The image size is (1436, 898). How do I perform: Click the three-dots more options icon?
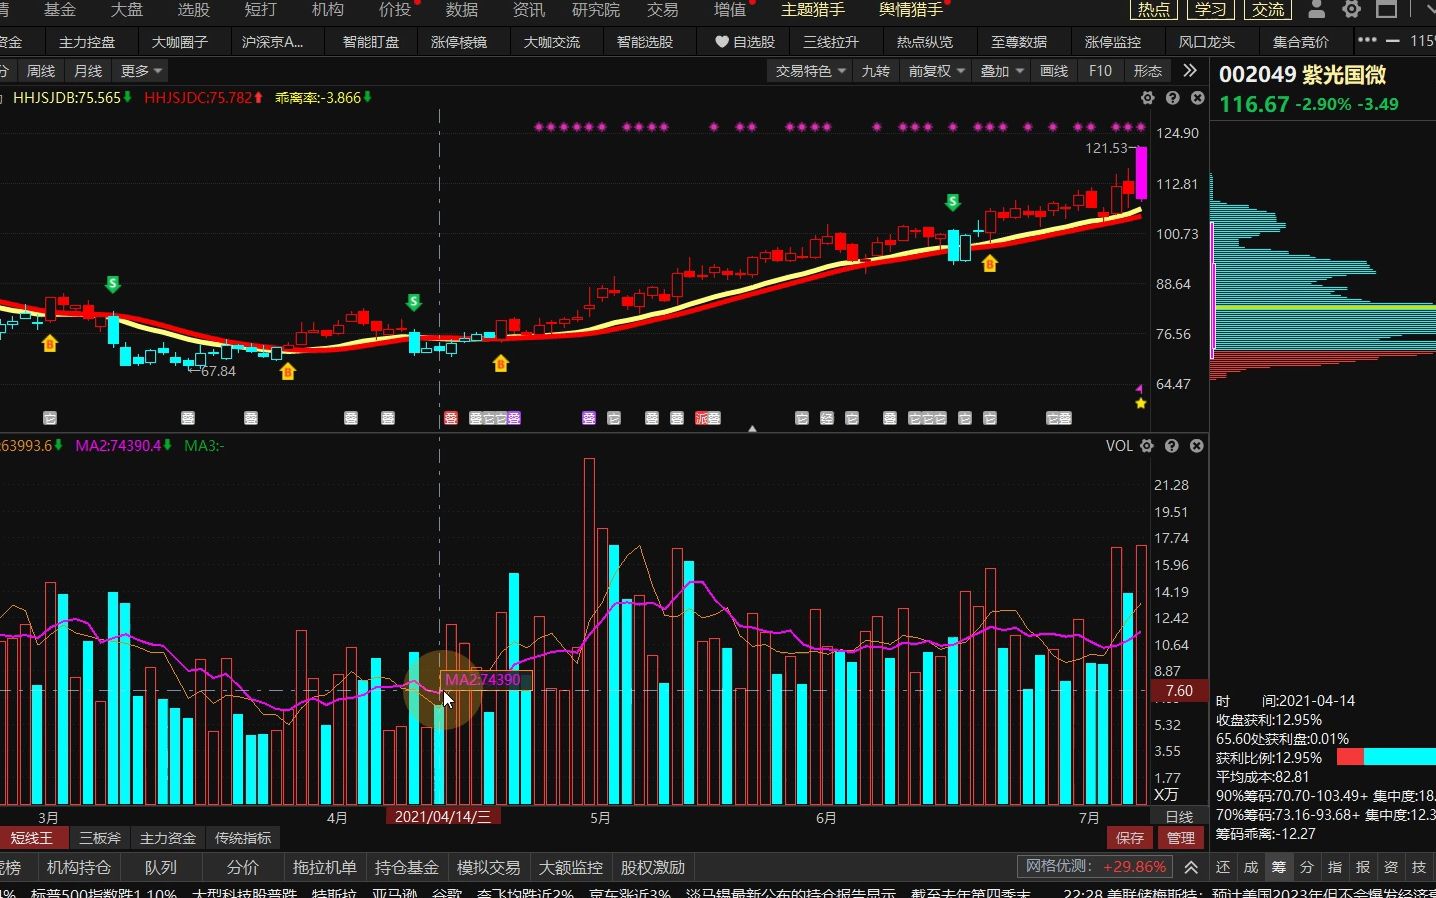(1367, 40)
